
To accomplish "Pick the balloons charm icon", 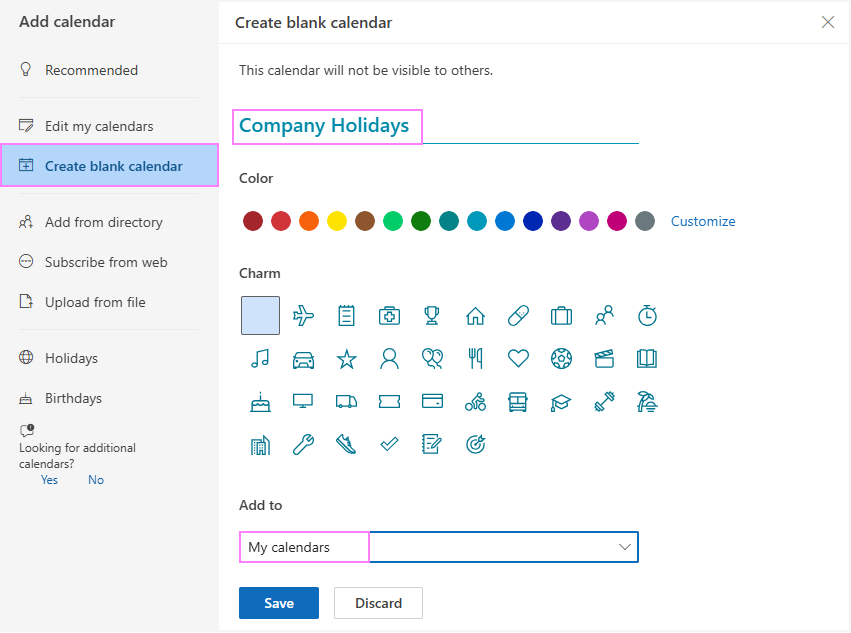I will coord(432,358).
